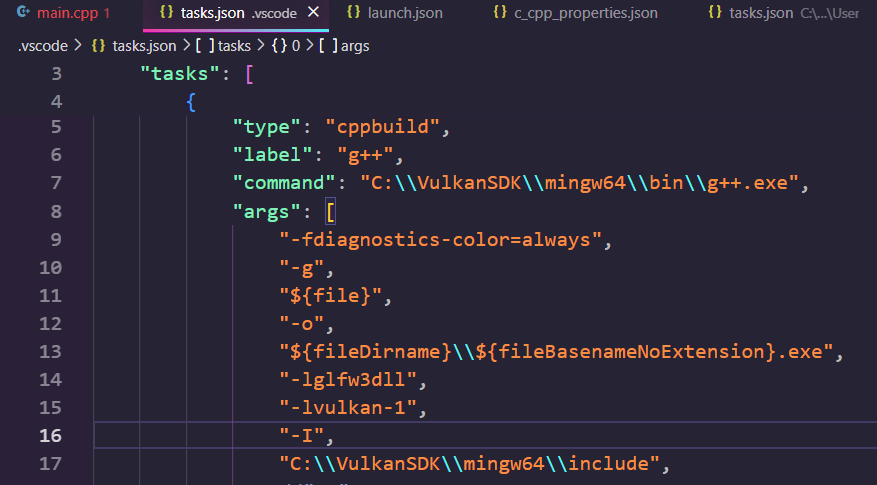The width and height of the screenshot is (877, 485).
Task: Click the "tasks" key on line 3
Action: click(x=179, y=73)
